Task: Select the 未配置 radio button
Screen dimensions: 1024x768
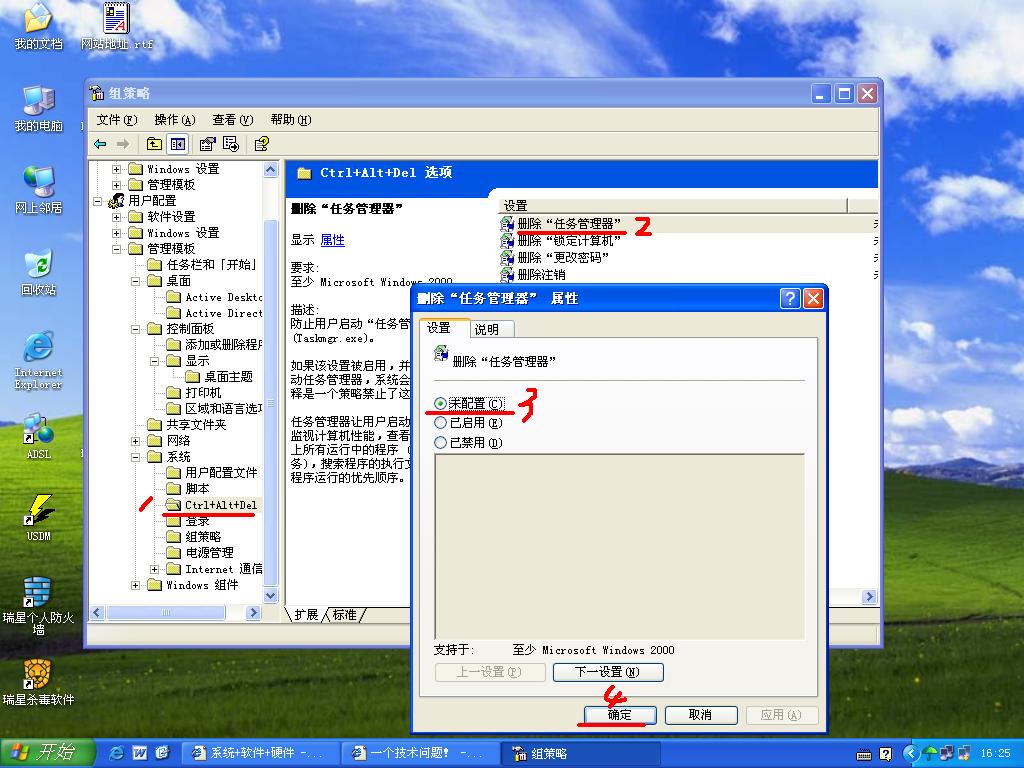Action: coord(440,404)
